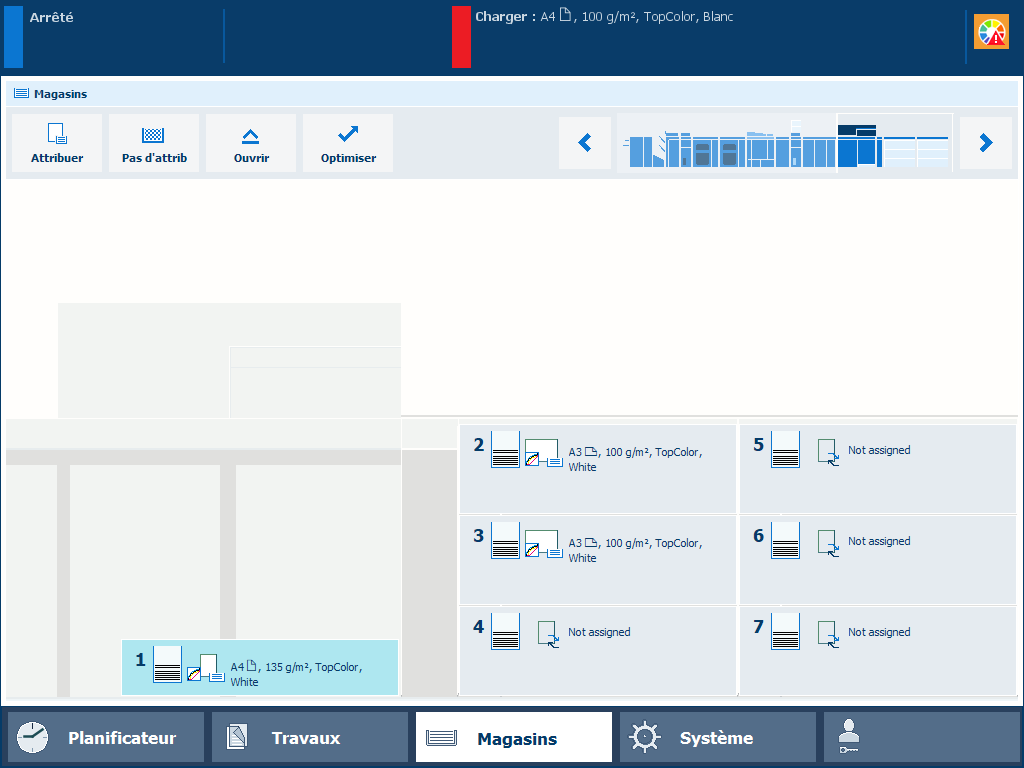The height and width of the screenshot is (768, 1024).
Task: Switch to the Travaux tab
Action: [x=309, y=738]
